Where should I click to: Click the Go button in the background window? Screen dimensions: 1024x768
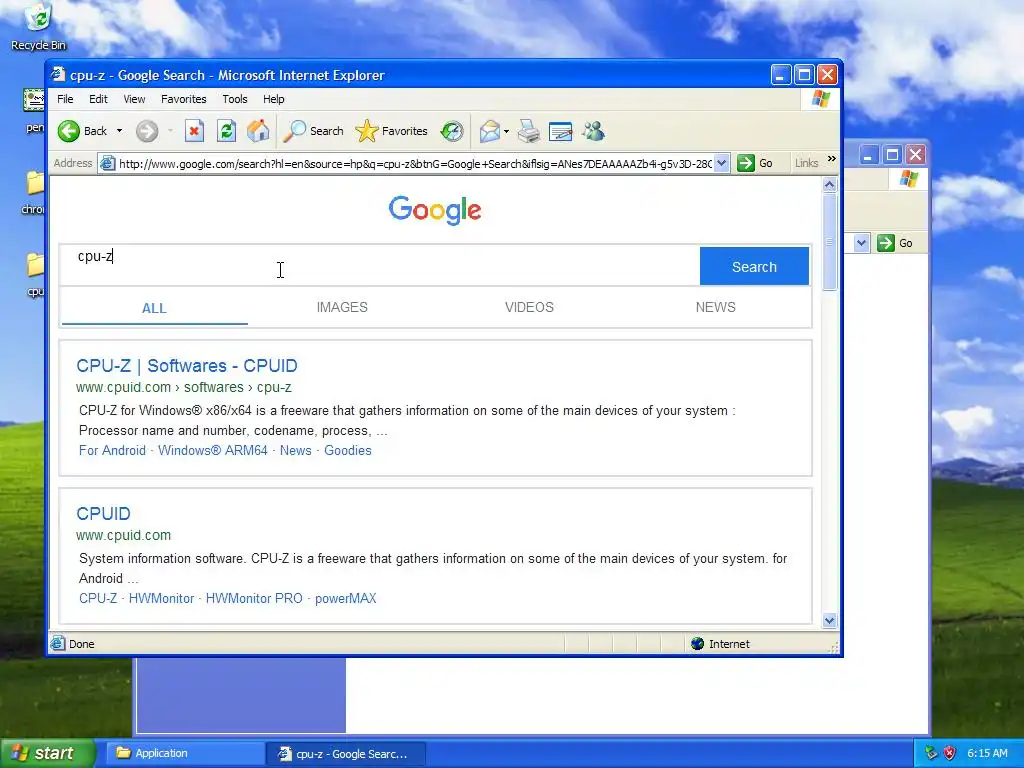tap(896, 243)
